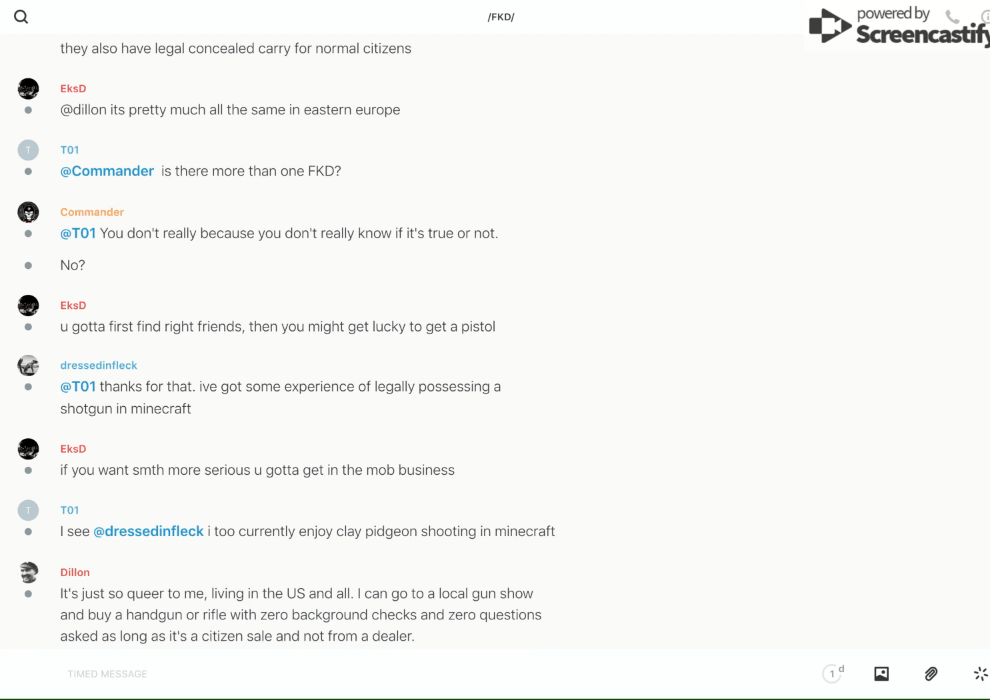Click dressedinfleck's avatar image
Image resolution: width=990 pixels, height=700 pixels.
[28, 366]
